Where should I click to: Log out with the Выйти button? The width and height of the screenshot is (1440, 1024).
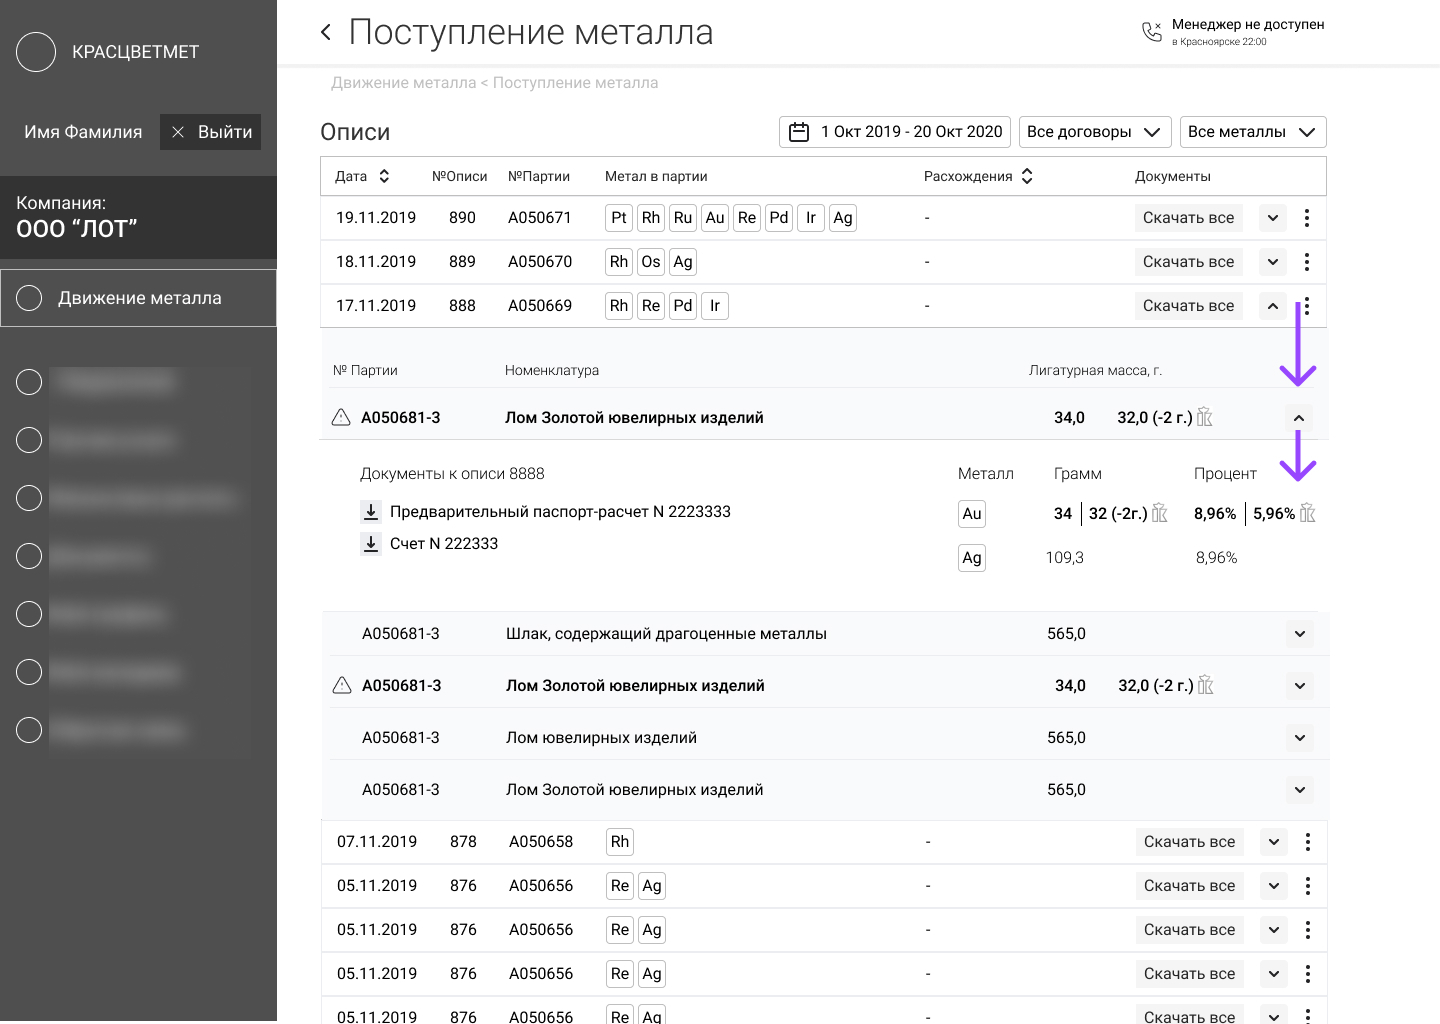coord(210,132)
